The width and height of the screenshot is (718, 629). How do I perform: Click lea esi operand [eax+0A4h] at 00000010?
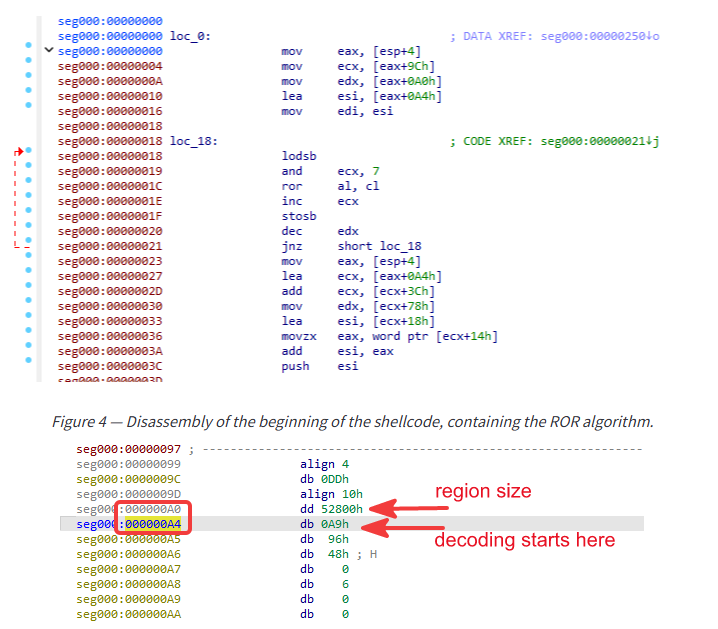point(408,96)
